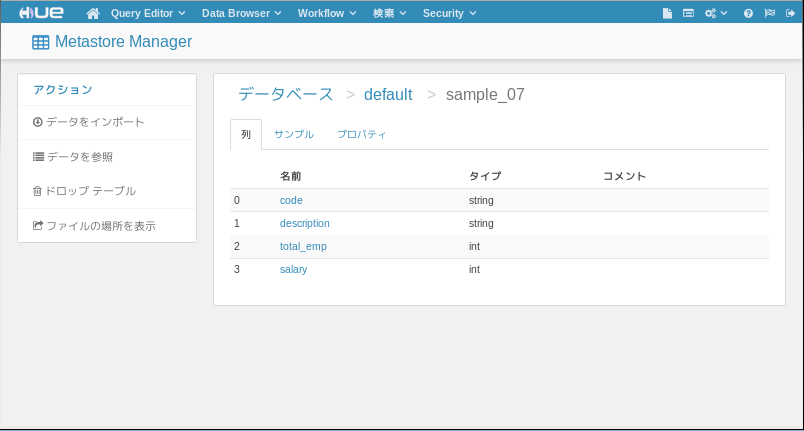Switch to the プロパティ tab

[x=361, y=134]
